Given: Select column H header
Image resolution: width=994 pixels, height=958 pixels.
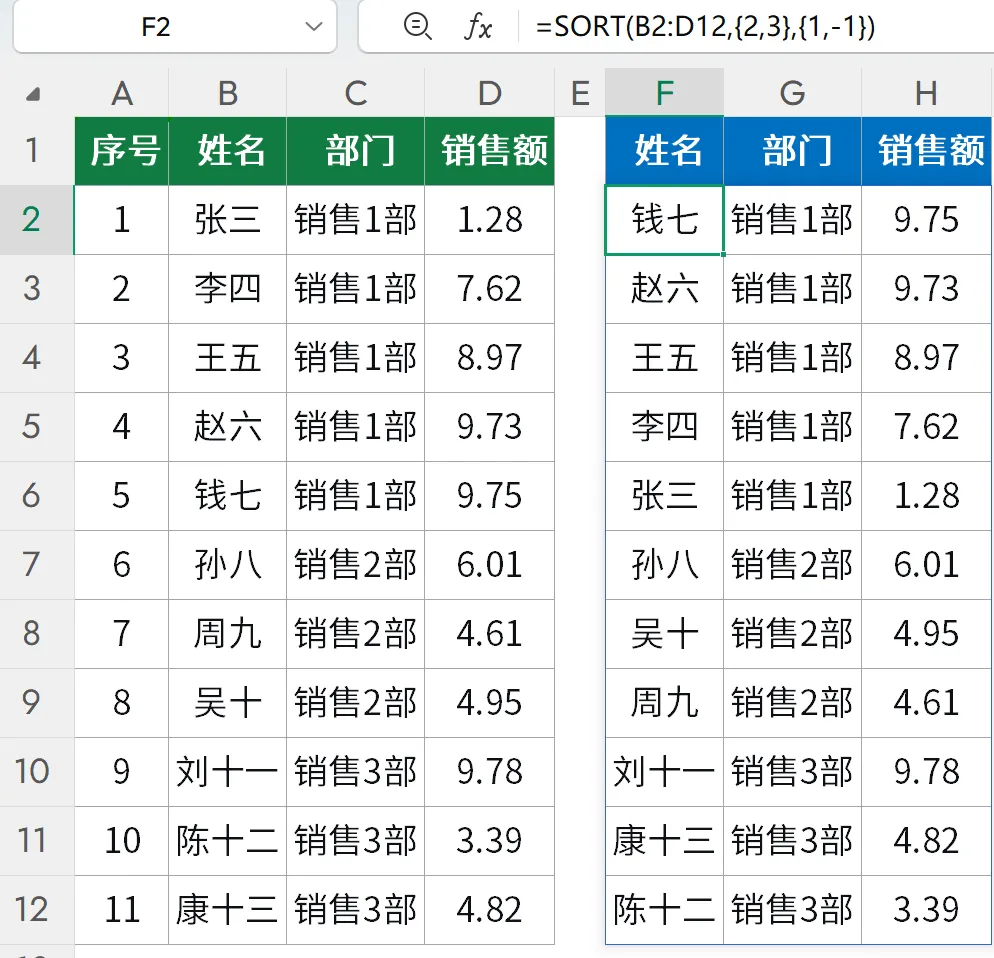Looking at the screenshot, I should (927, 93).
